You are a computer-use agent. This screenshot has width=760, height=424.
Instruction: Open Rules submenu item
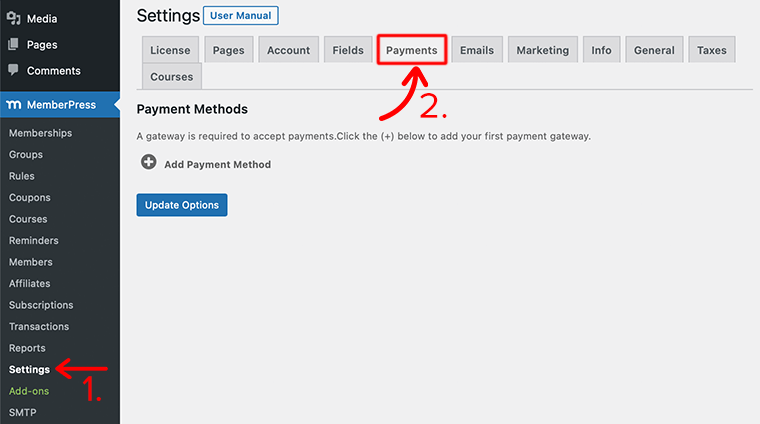(21, 176)
